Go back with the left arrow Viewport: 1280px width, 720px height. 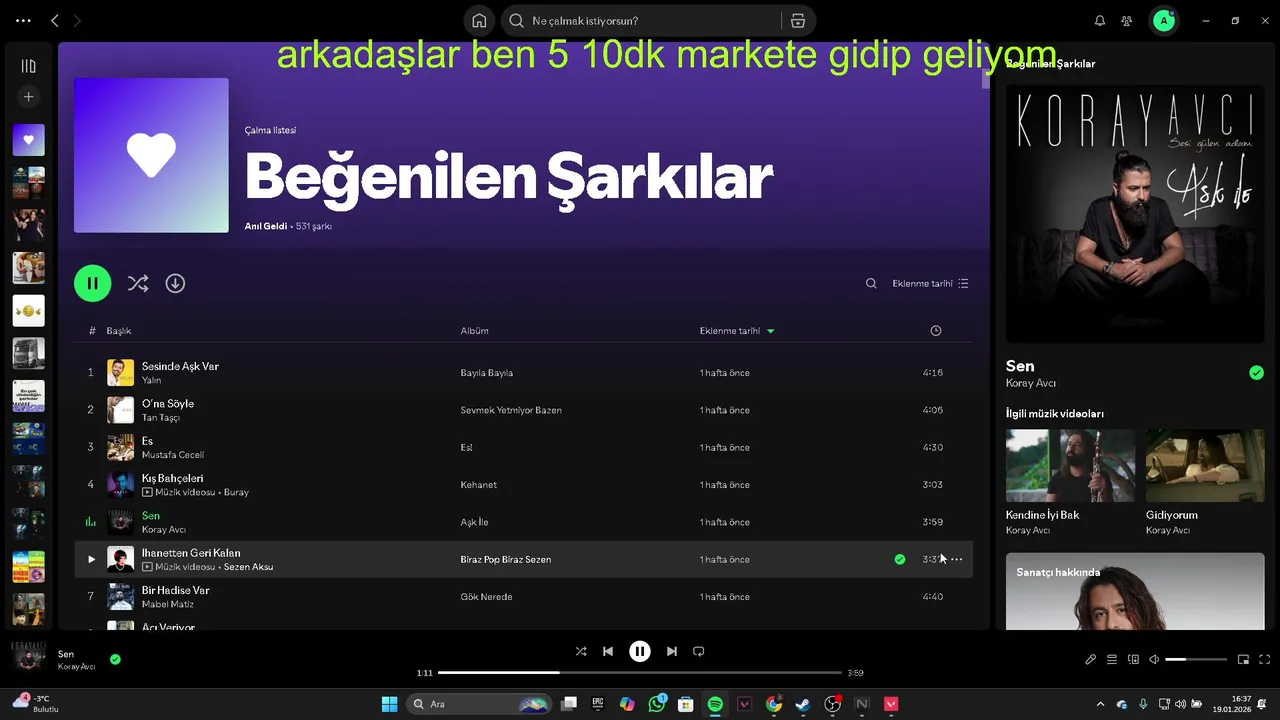(55, 20)
